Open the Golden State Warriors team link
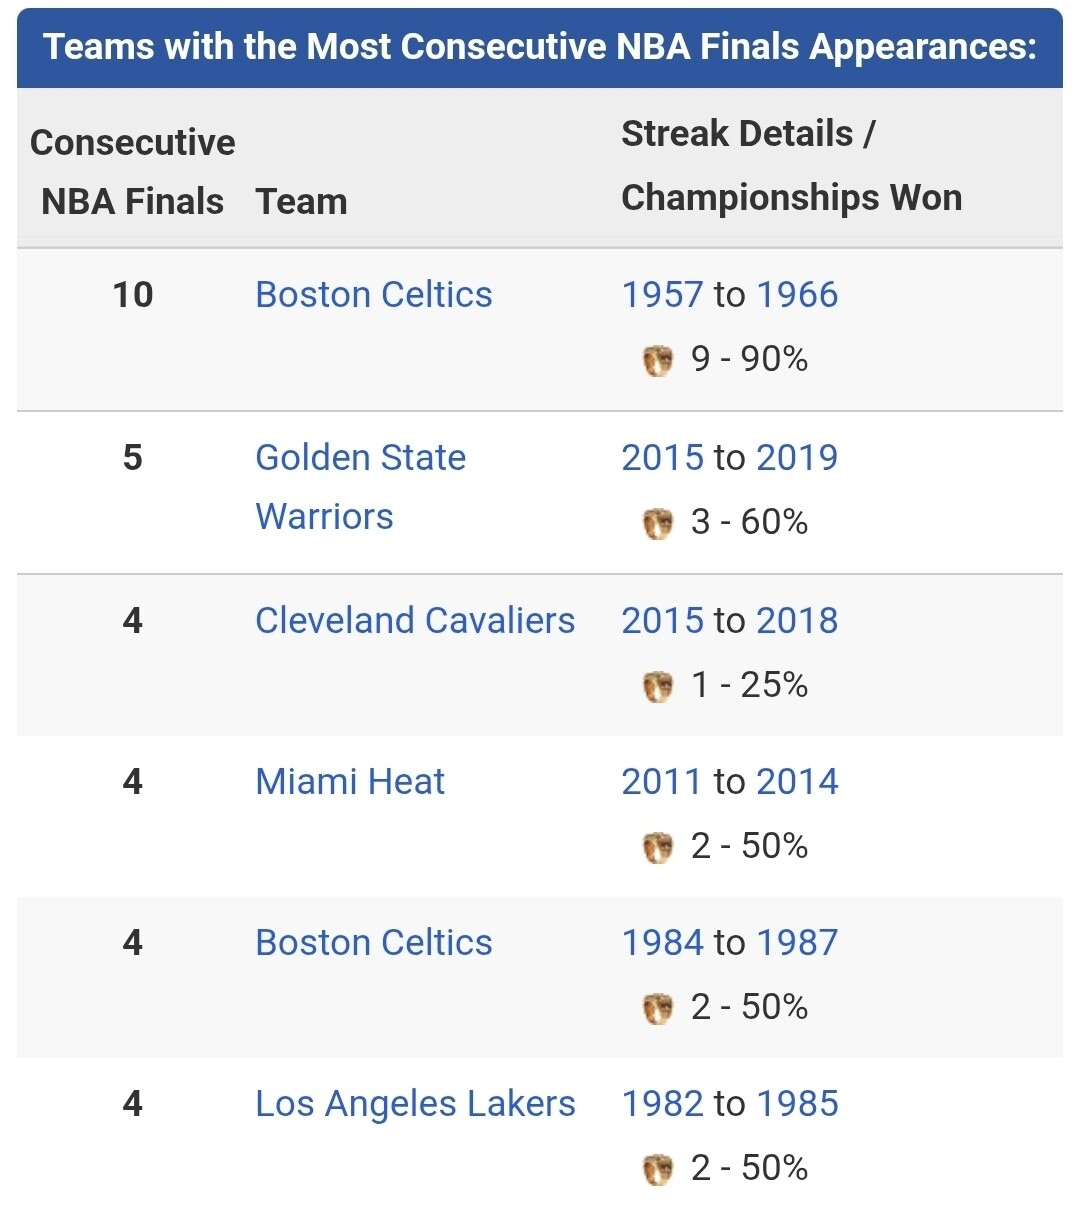1078x1218 pixels. 361,487
